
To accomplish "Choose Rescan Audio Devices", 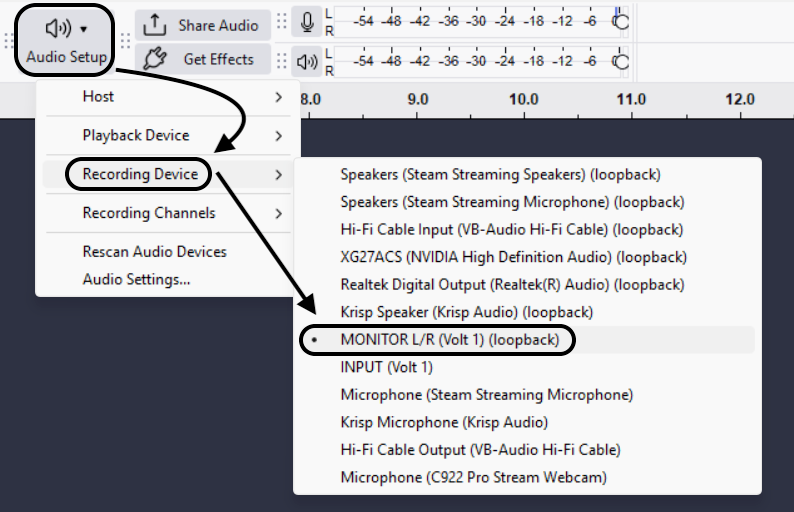I will 154,252.
